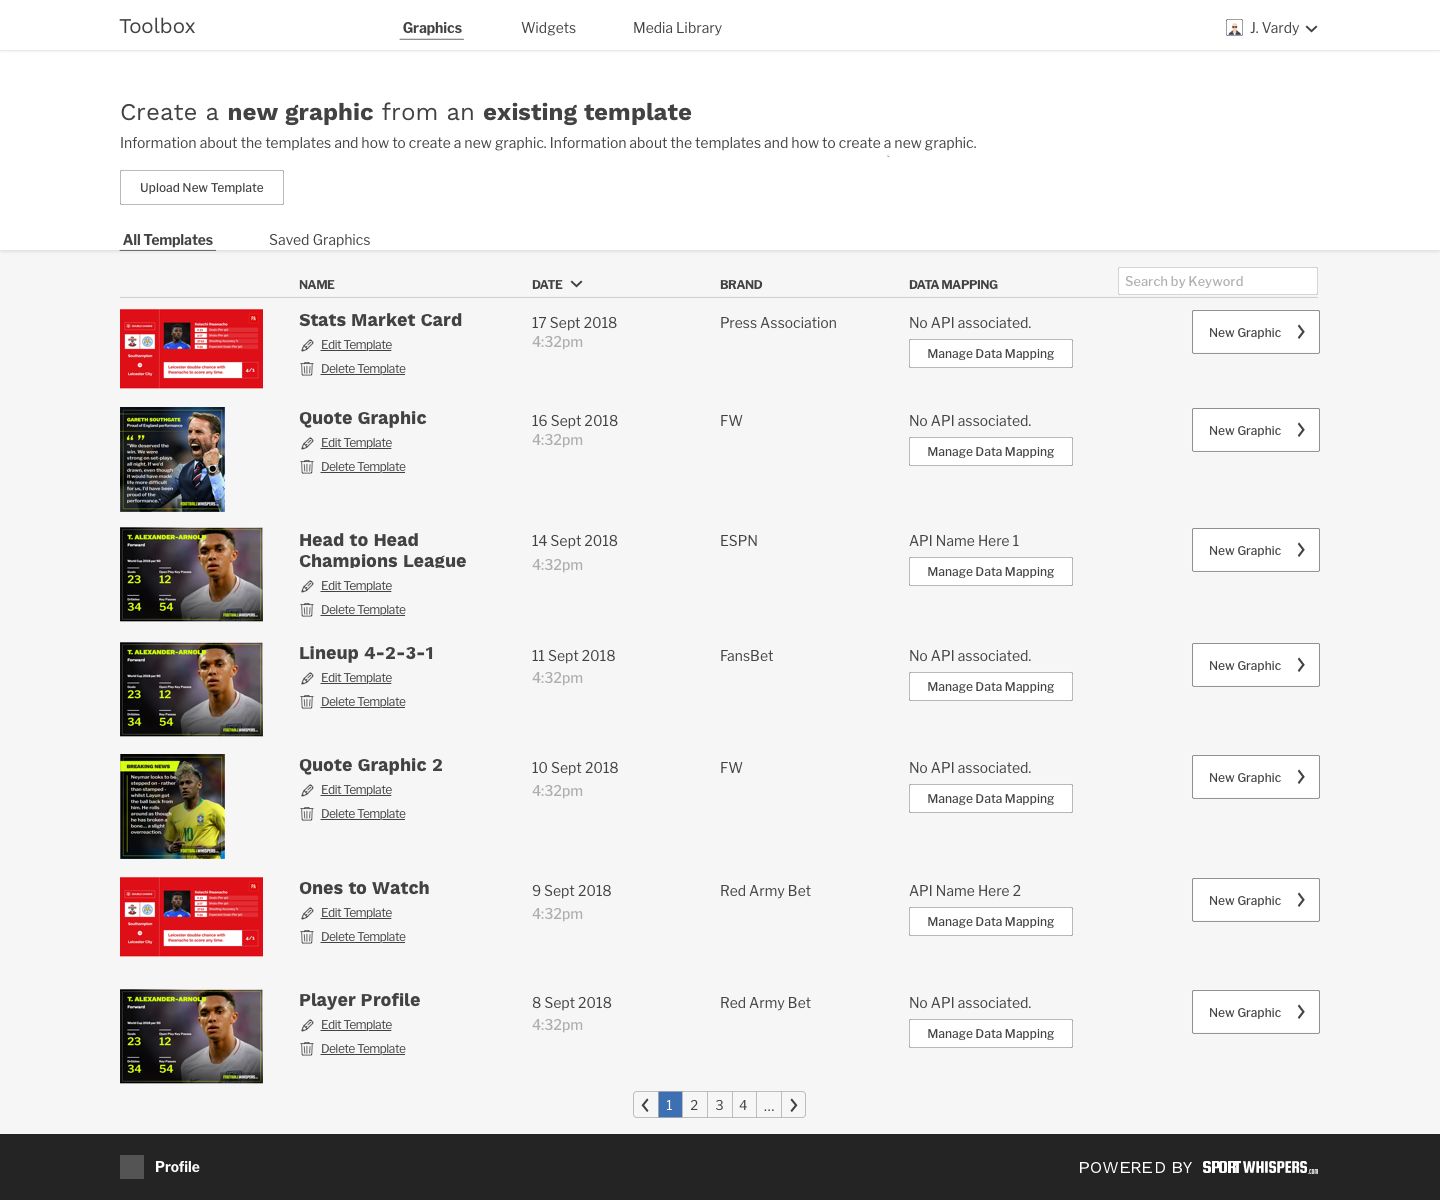Click pencil icon for Quote Graphic 2
Image resolution: width=1440 pixels, height=1200 pixels.
[x=307, y=790]
